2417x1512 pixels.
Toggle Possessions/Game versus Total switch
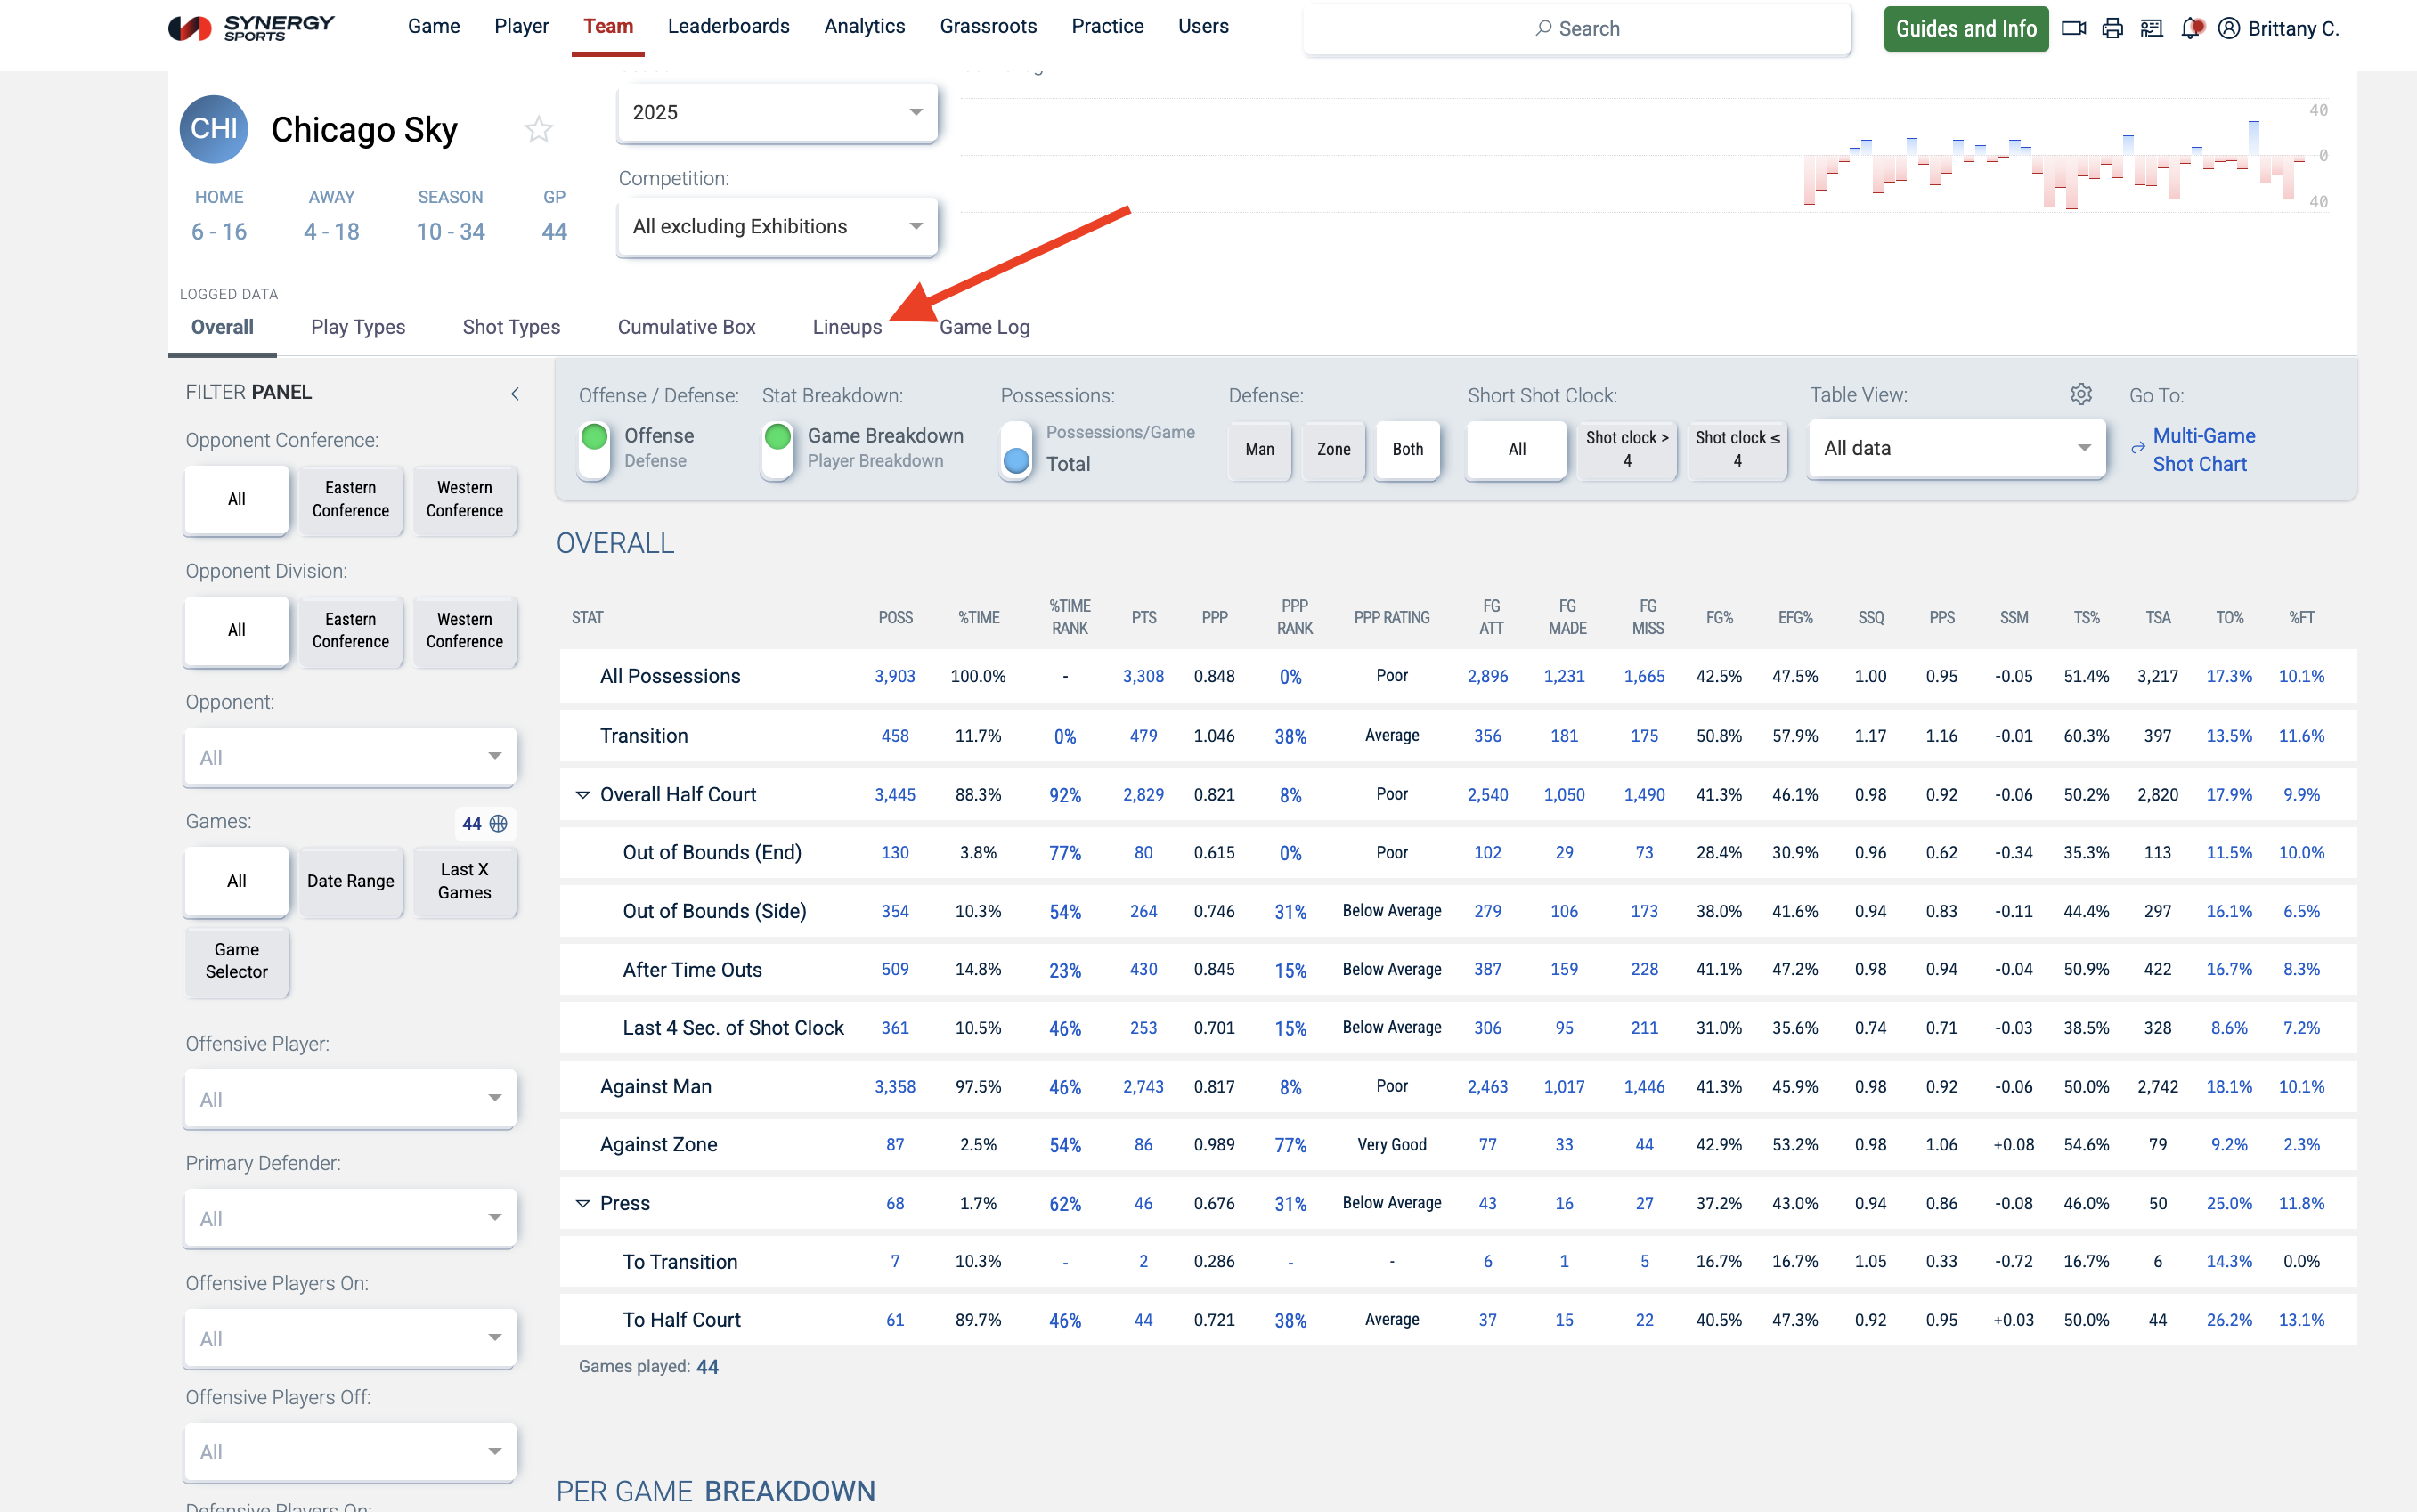click(x=1016, y=448)
